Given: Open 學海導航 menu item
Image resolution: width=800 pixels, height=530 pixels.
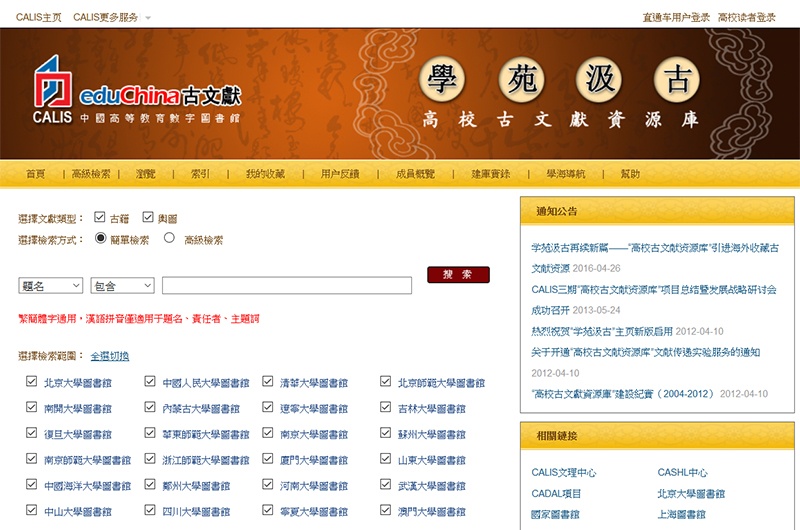Looking at the screenshot, I should [x=566, y=174].
